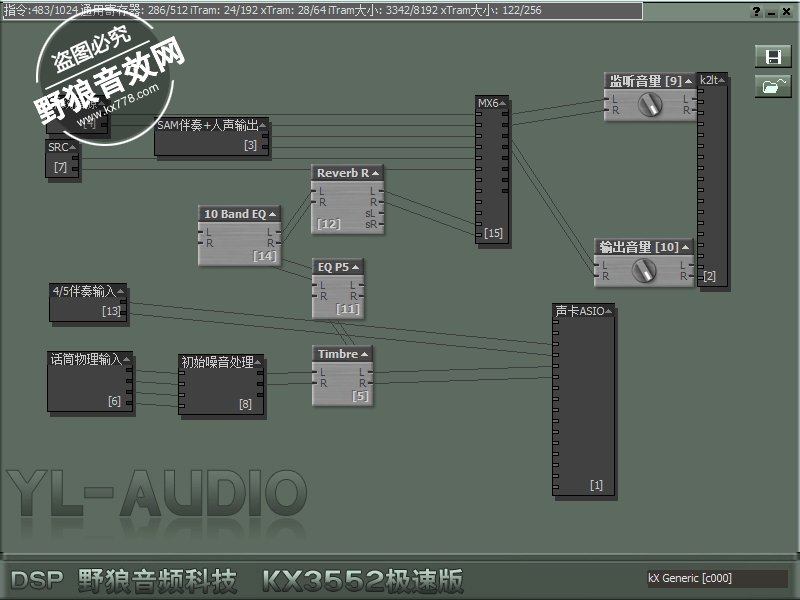This screenshot has width=800, height=600.
Task: Select the k2lt module title
Action: click(709, 80)
